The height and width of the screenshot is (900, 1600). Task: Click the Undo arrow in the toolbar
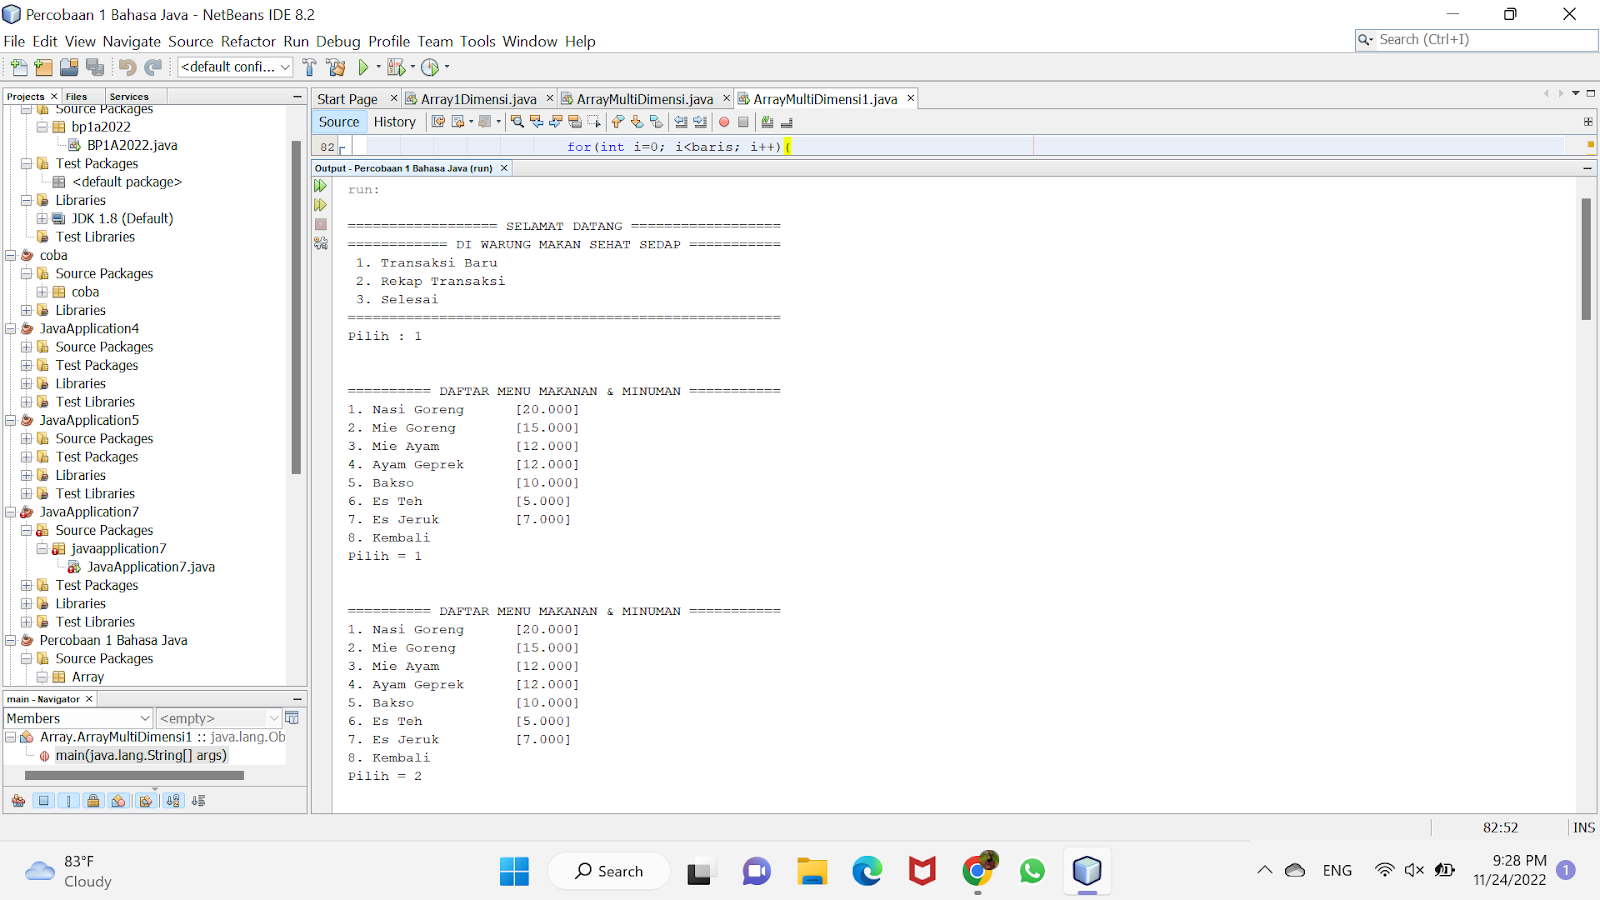point(127,67)
